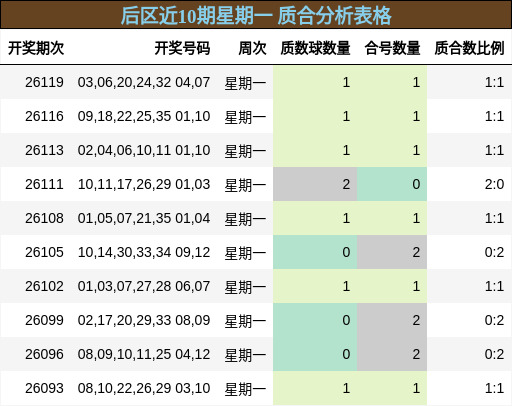Click period number 26111
This screenshot has width=512, height=406.
coord(44,184)
